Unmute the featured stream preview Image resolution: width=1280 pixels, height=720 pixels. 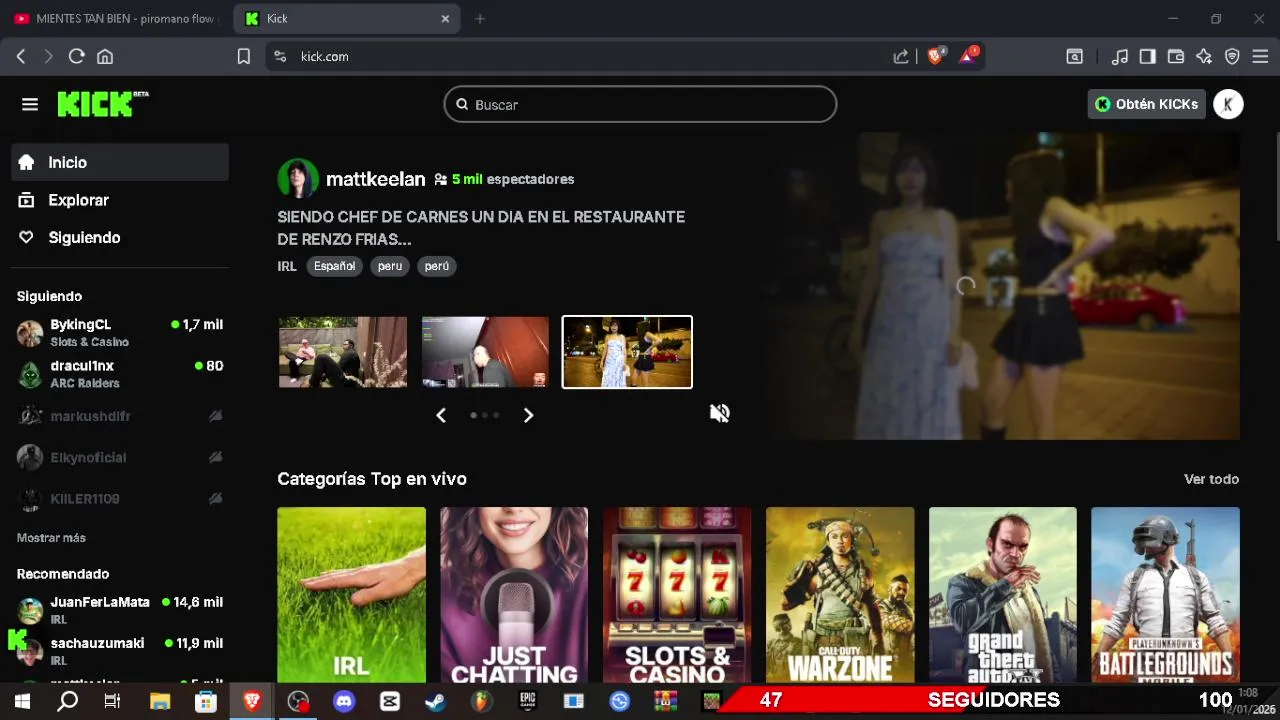pos(719,413)
